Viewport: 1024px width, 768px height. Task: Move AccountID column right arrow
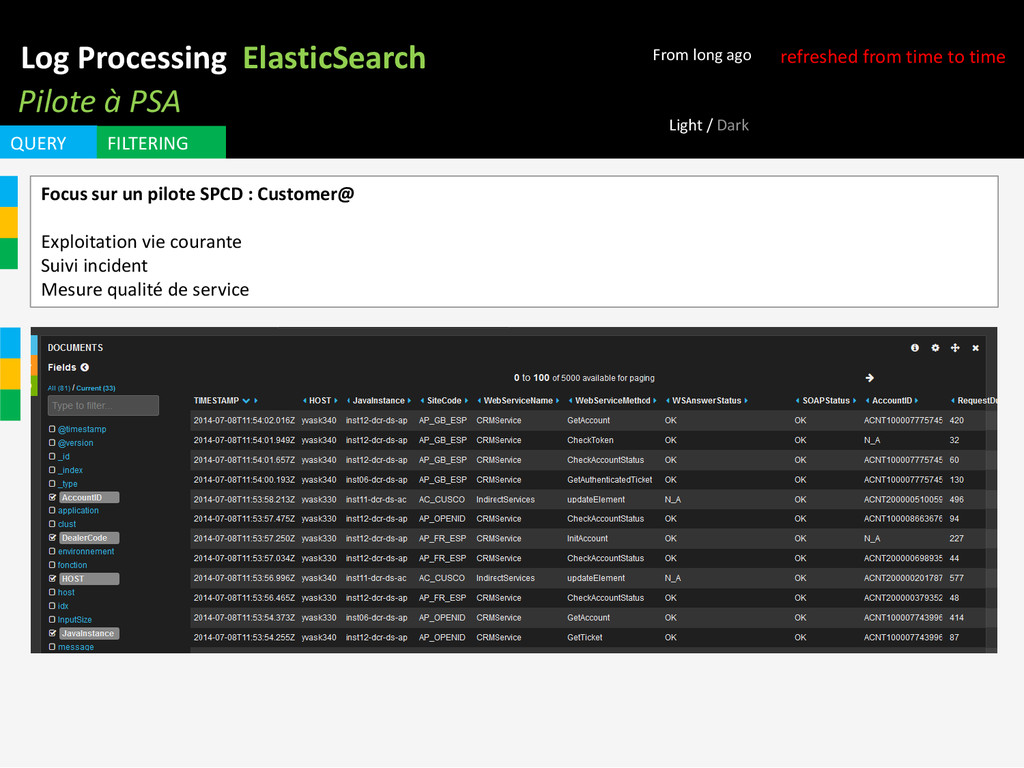click(x=916, y=401)
